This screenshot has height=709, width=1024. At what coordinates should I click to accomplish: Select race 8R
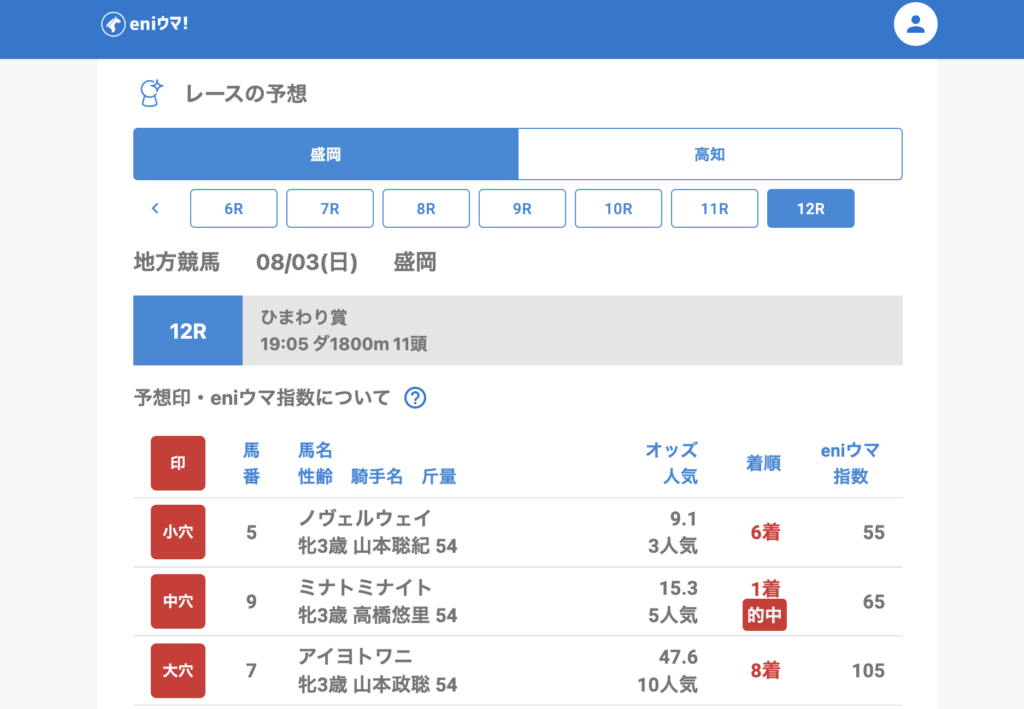pos(426,209)
